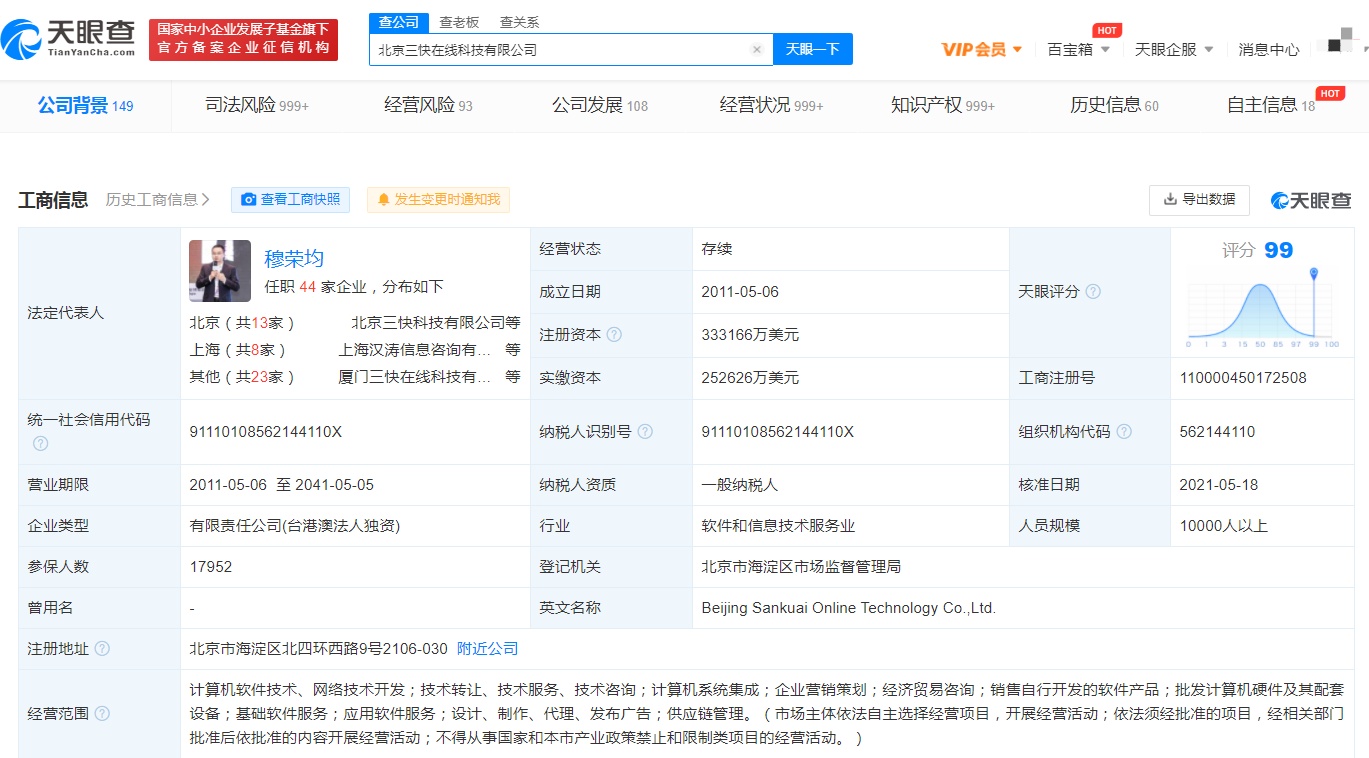Viewport: 1369px width, 758px height.
Task: Click the 查看工商快照 button
Action: pyautogui.click(x=290, y=200)
